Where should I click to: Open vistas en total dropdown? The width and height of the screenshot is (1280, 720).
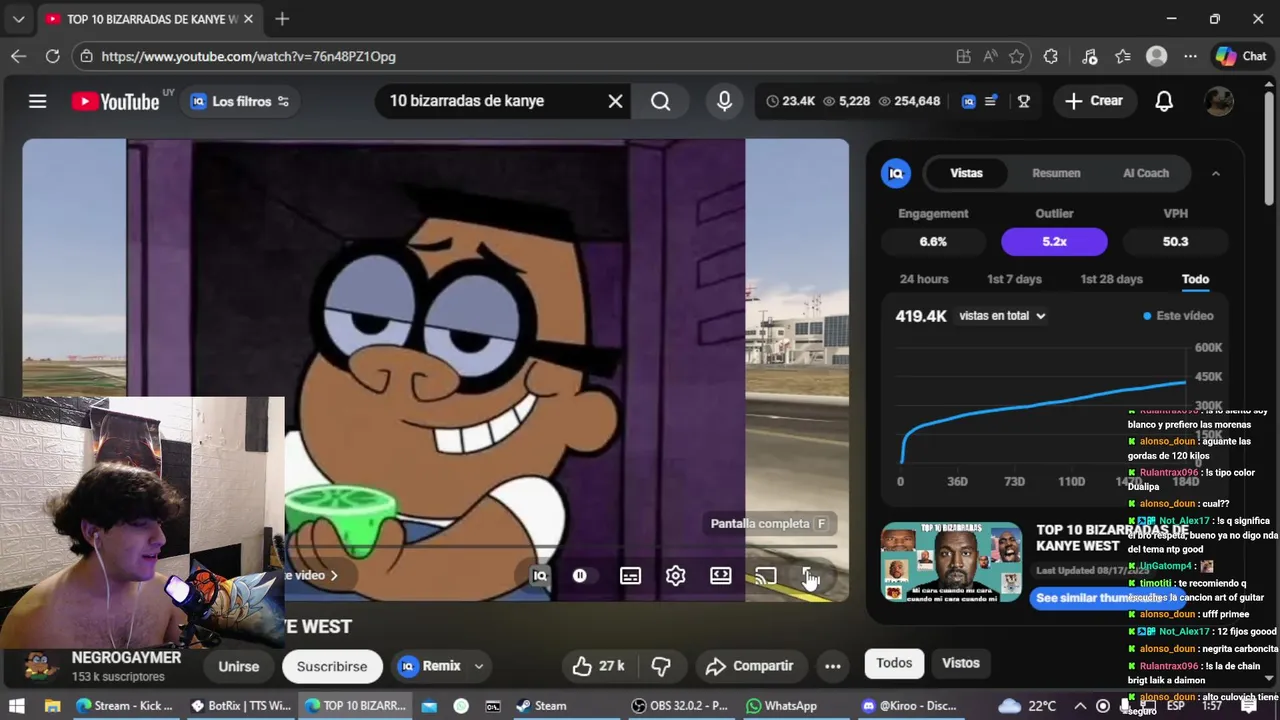(1002, 316)
